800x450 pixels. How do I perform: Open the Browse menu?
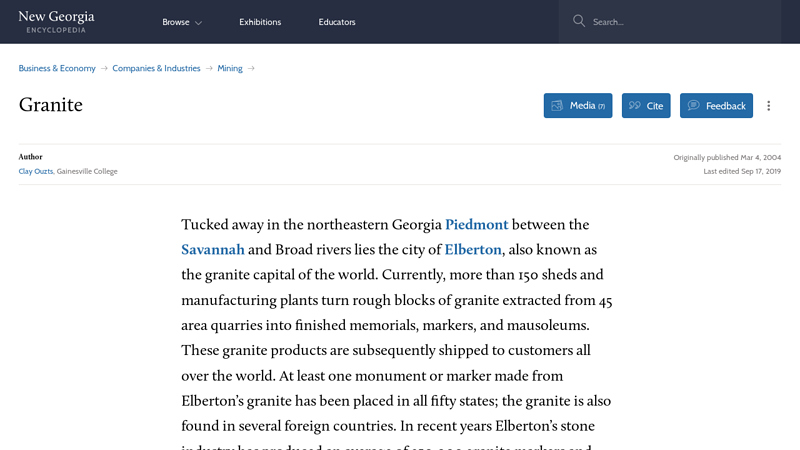point(182,22)
